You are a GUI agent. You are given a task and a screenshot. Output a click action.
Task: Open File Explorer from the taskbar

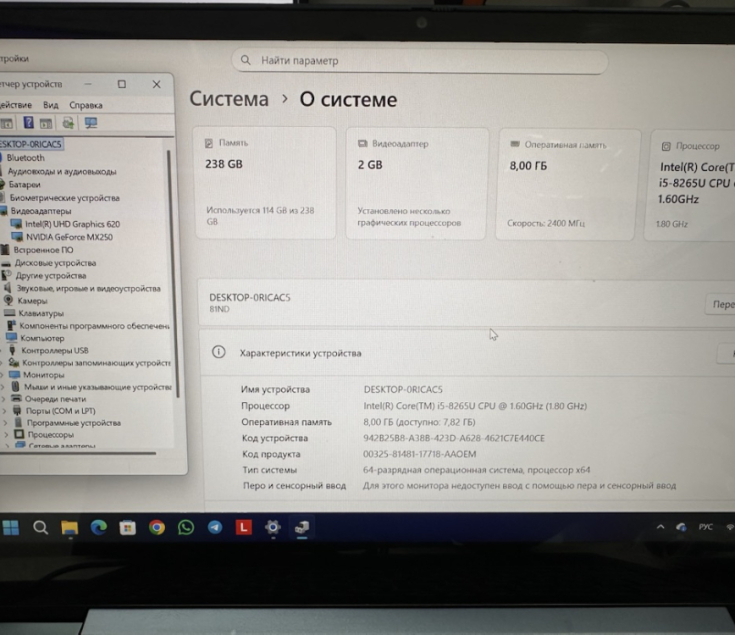[x=69, y=527]
